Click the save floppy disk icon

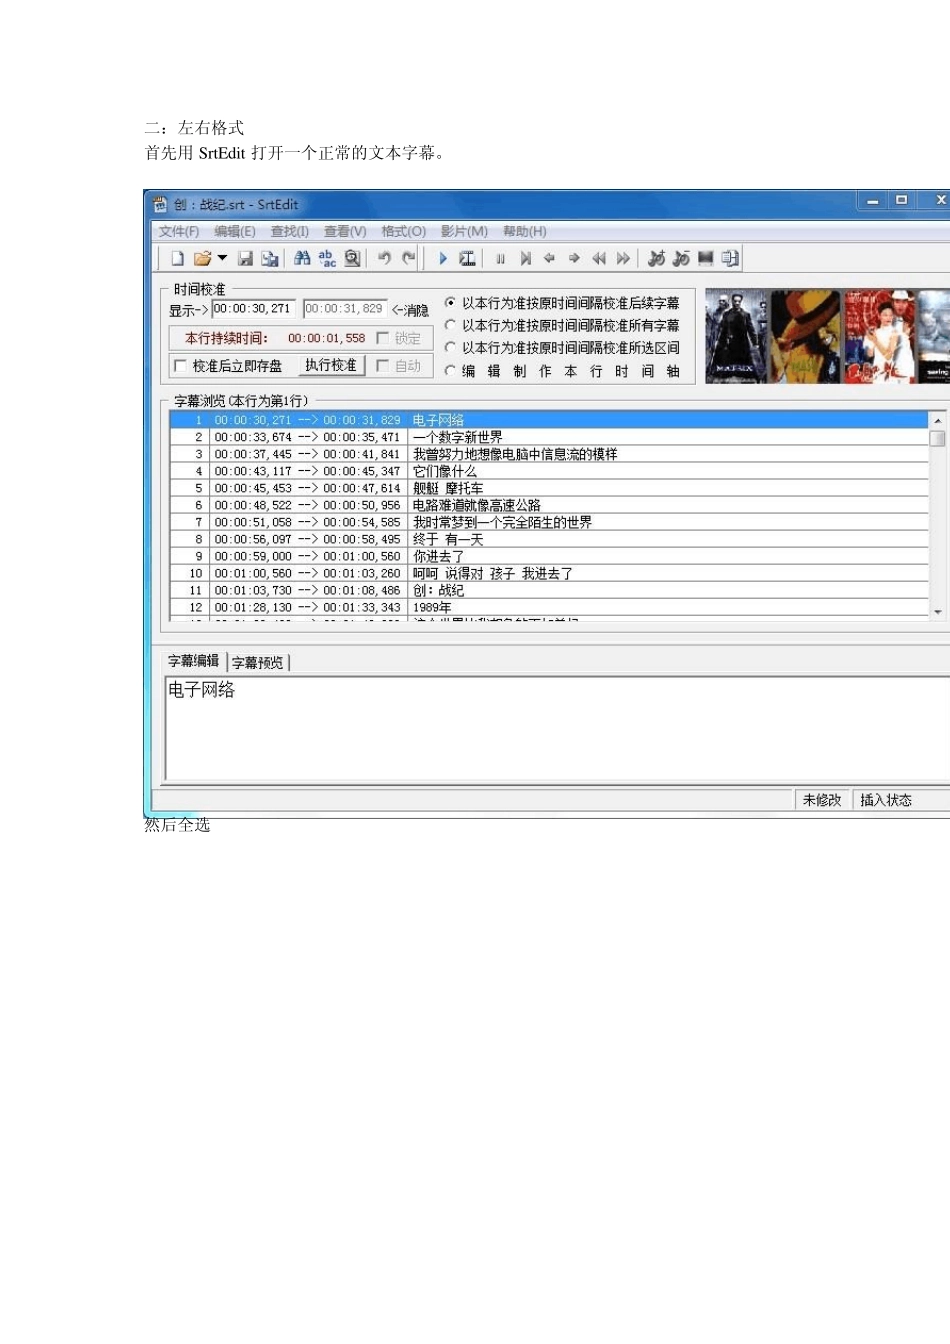pyautogui.click(x=245, y=259)
